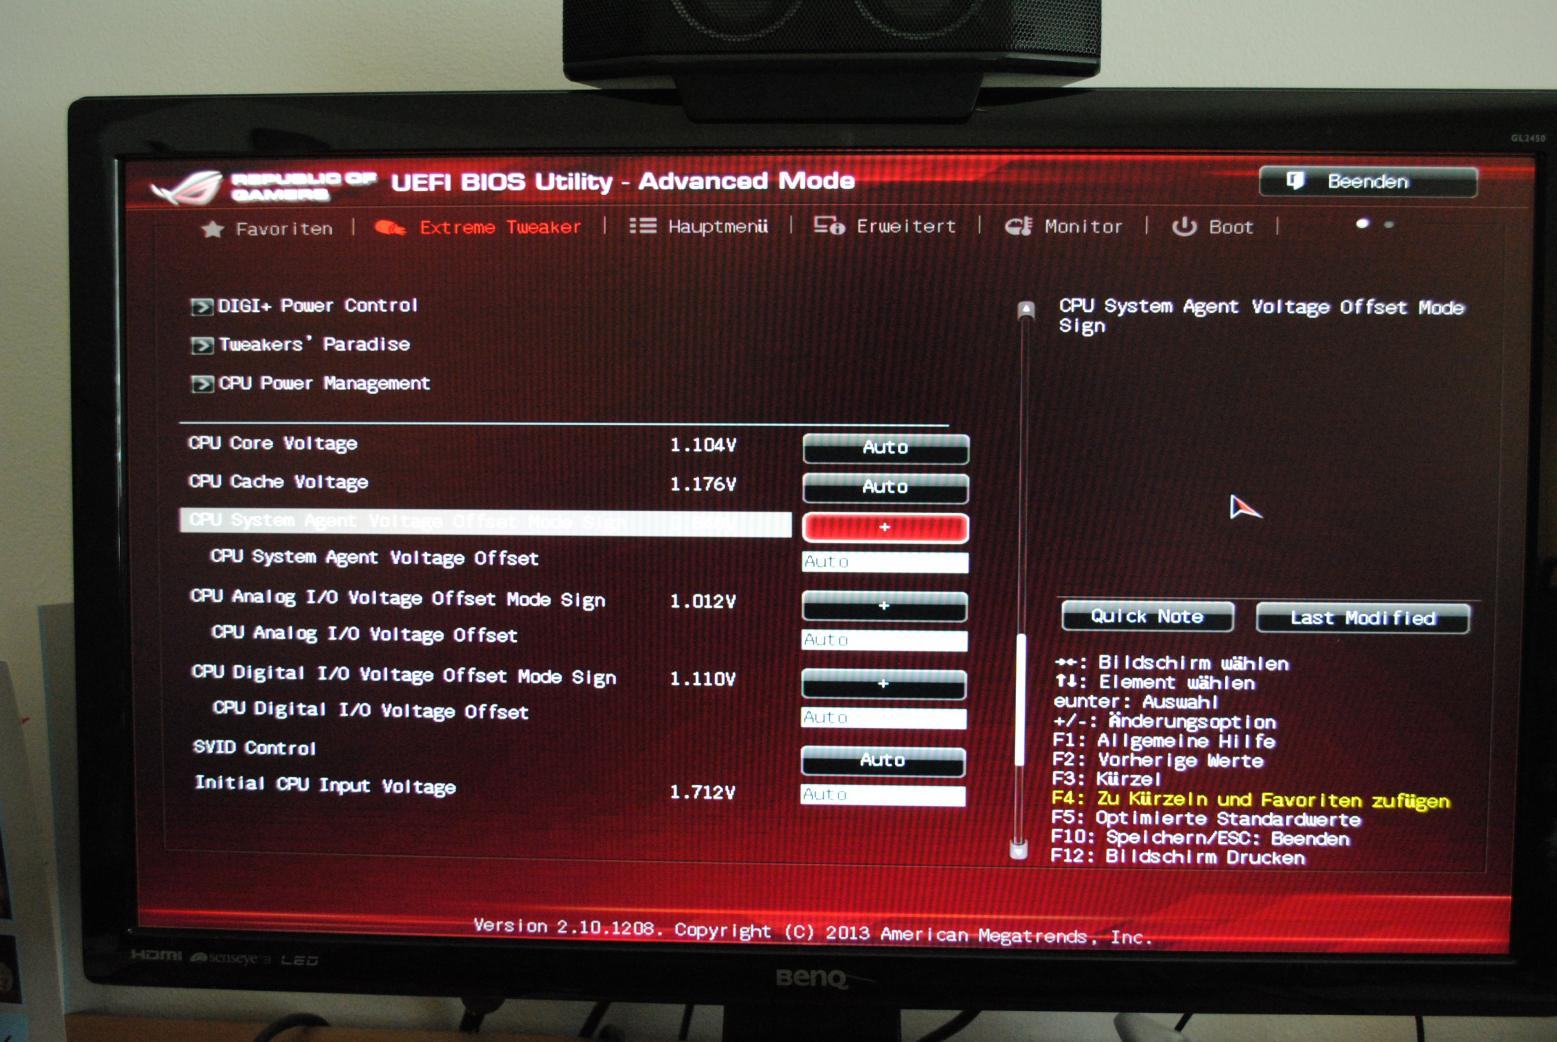
Task: Click the 1.712V input voltage value
Action: (x=702, y=792)
